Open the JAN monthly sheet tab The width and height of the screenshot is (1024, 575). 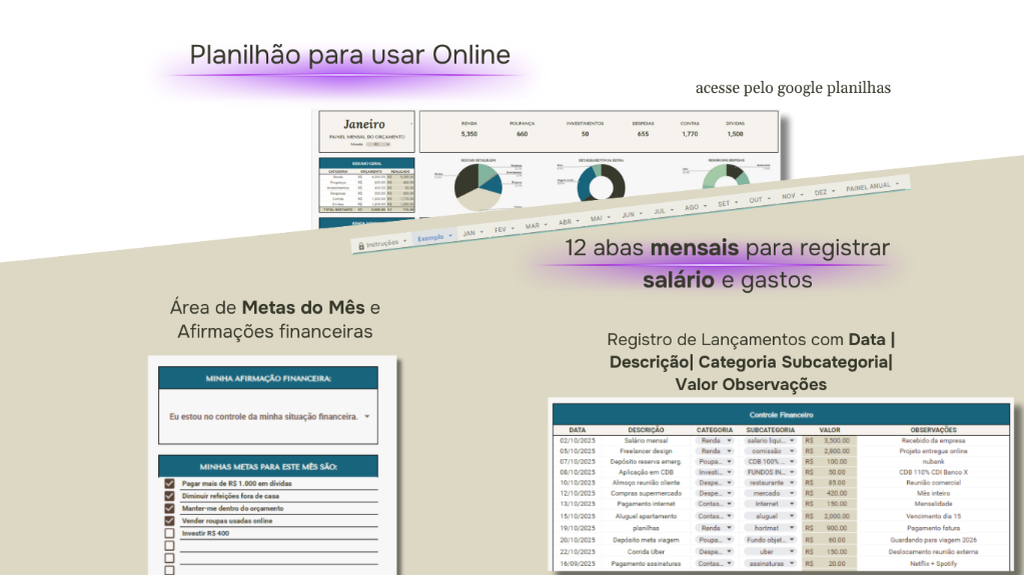click(470, 233)
